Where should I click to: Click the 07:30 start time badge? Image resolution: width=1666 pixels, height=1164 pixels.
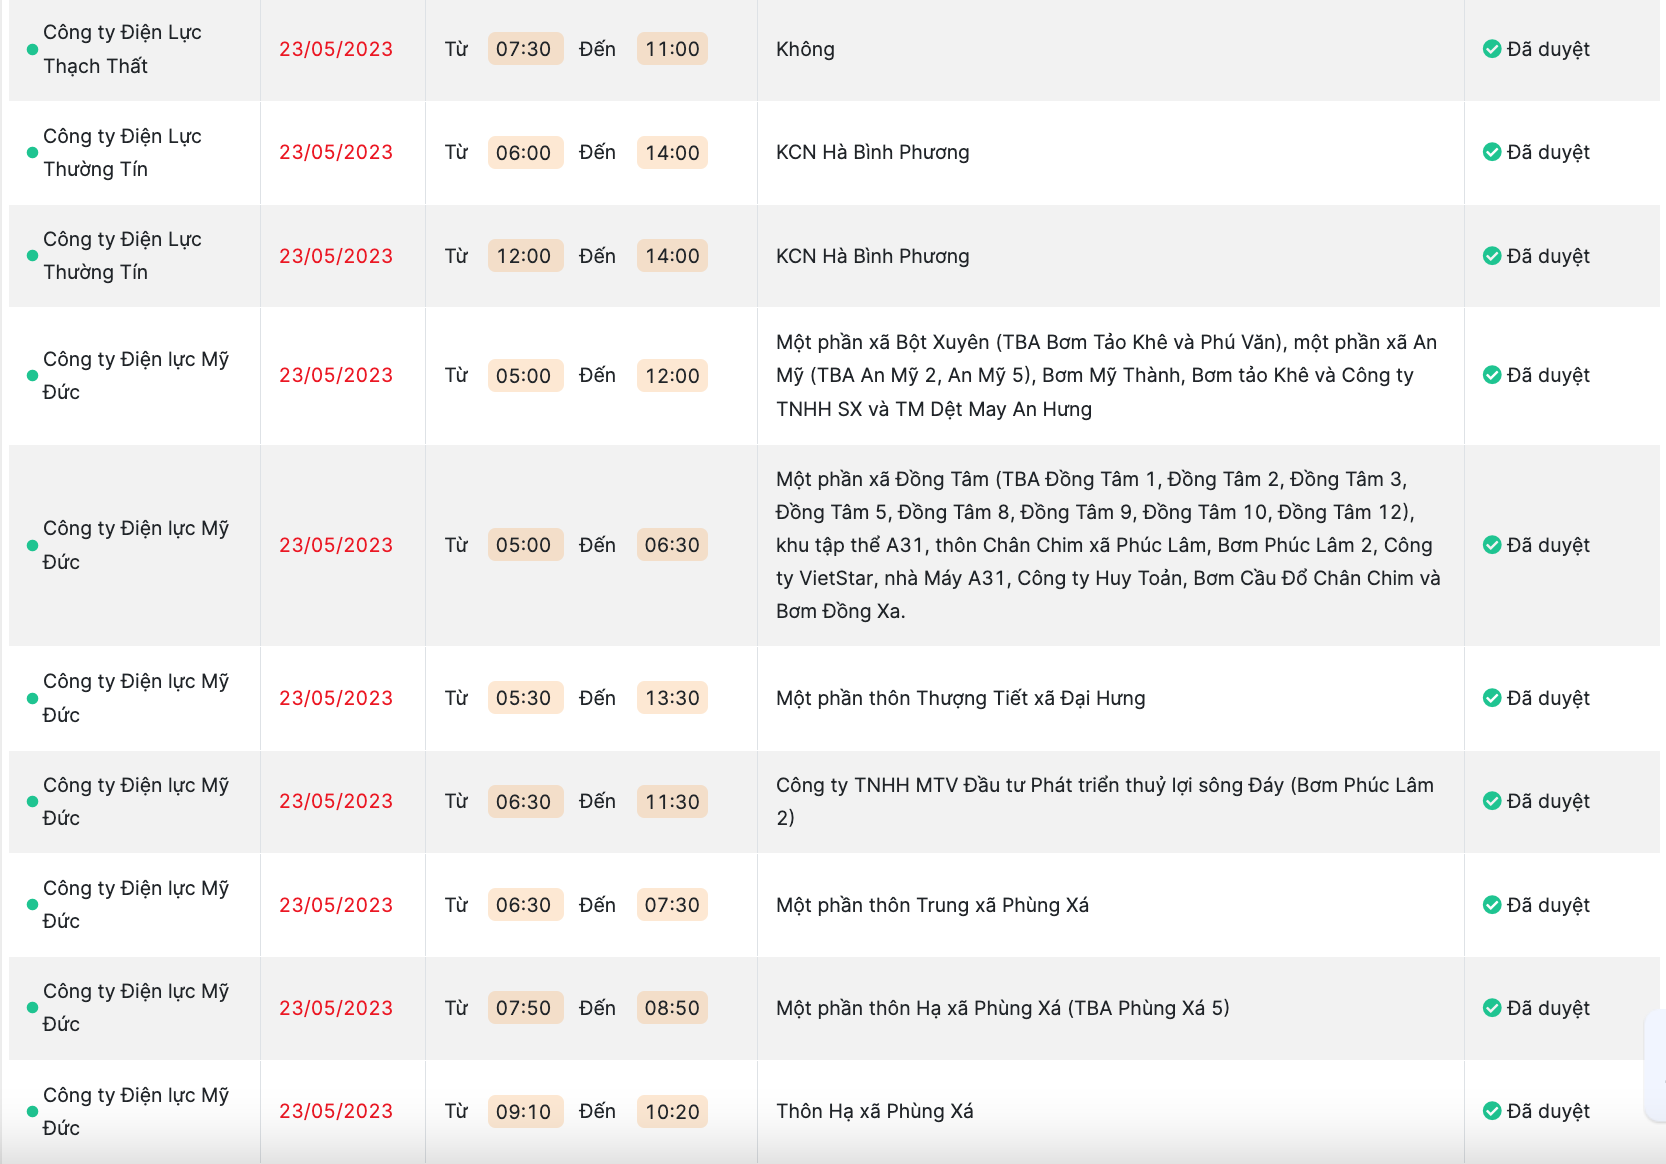point(524,49)
